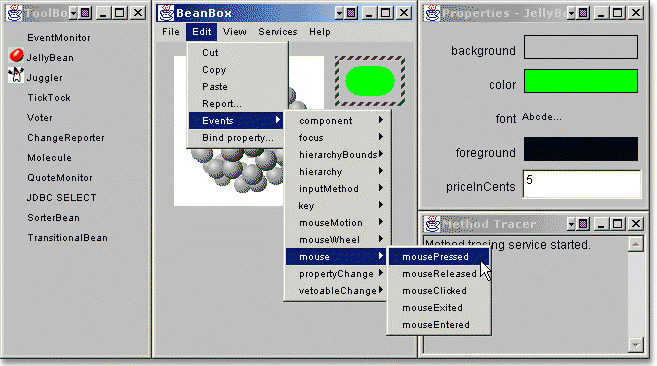The width and height of the screenshot is (657, 366).
Task: Click the Java cup icon in ToolBox title
Action: (15, 13)
